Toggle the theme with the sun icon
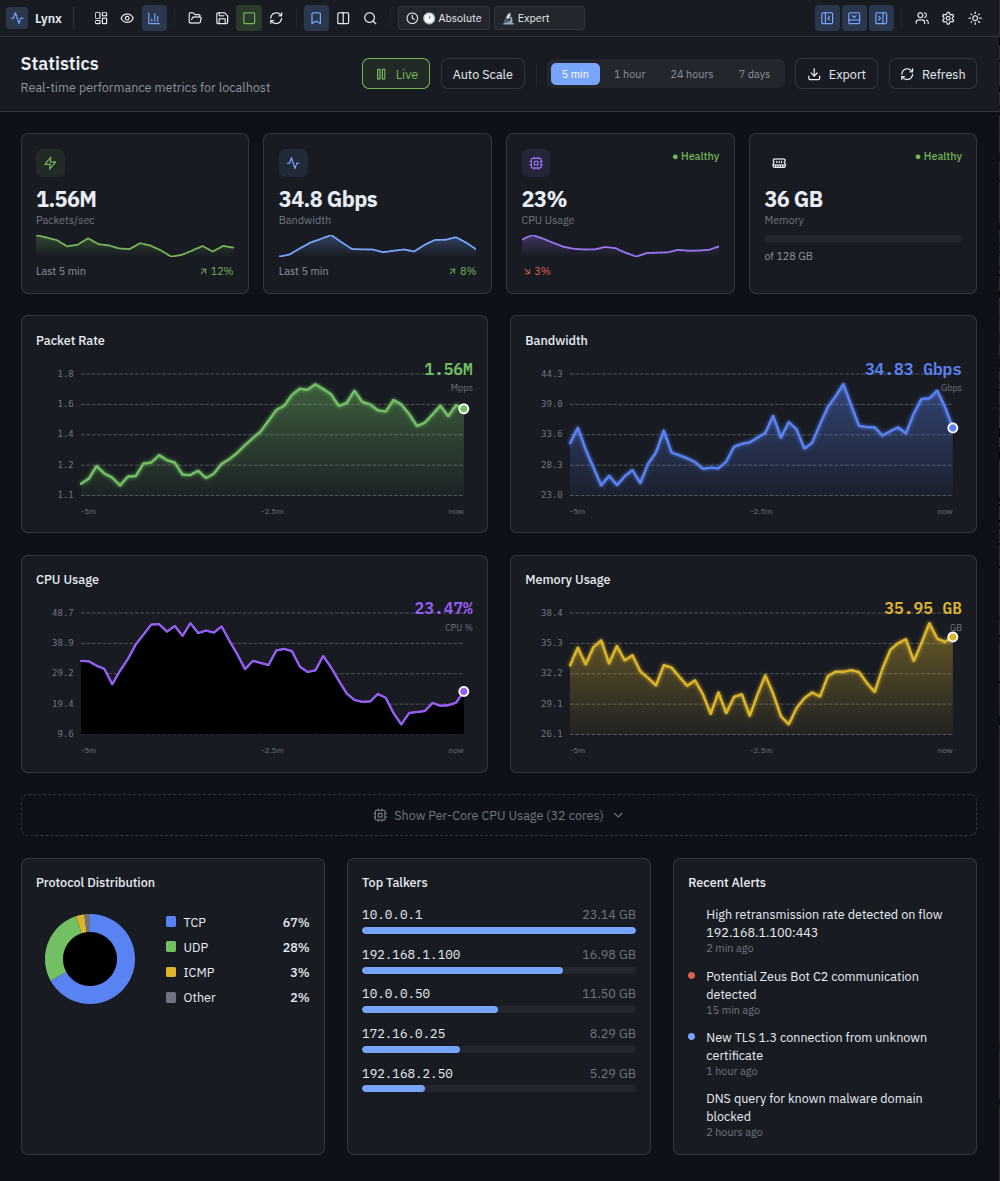This screenshot has width=1000, height=1181. tap(974, 18)
